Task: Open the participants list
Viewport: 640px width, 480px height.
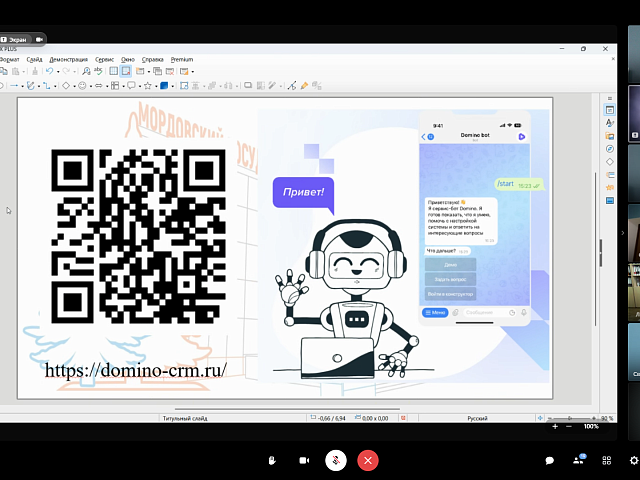Action: point(579,460)
